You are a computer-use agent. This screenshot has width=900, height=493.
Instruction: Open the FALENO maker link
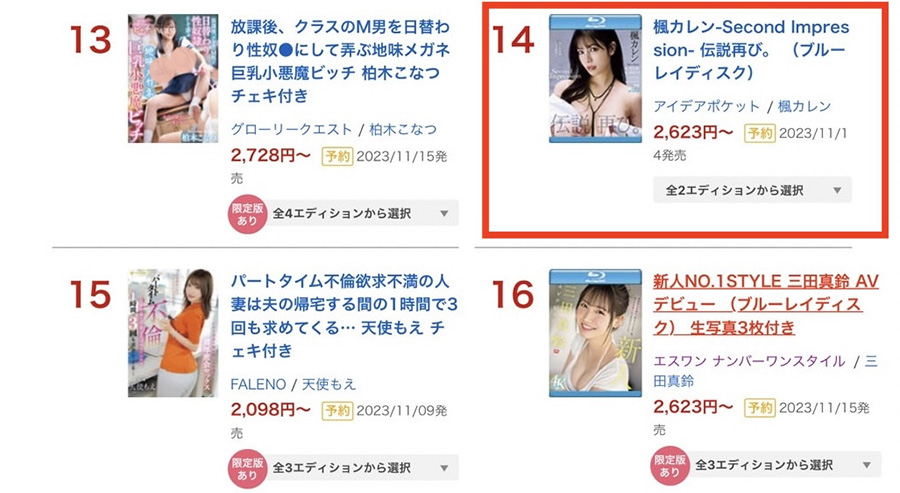click(x=258, y=384)
